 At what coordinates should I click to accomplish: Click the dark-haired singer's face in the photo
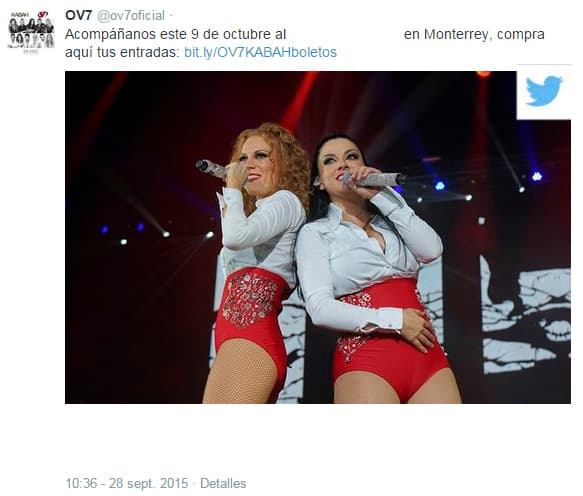[x=341, y=161]
